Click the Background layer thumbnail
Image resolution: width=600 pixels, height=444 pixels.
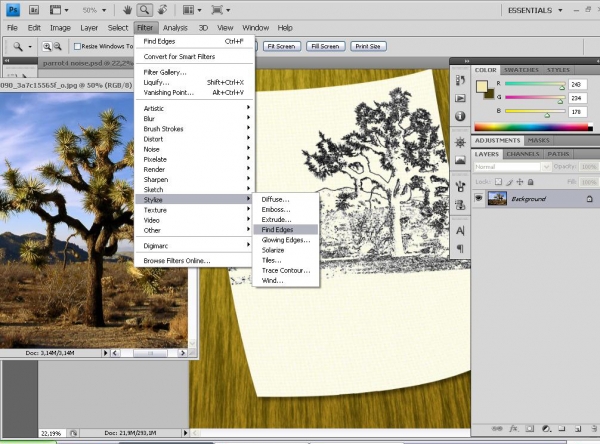(x=497, y=199)
